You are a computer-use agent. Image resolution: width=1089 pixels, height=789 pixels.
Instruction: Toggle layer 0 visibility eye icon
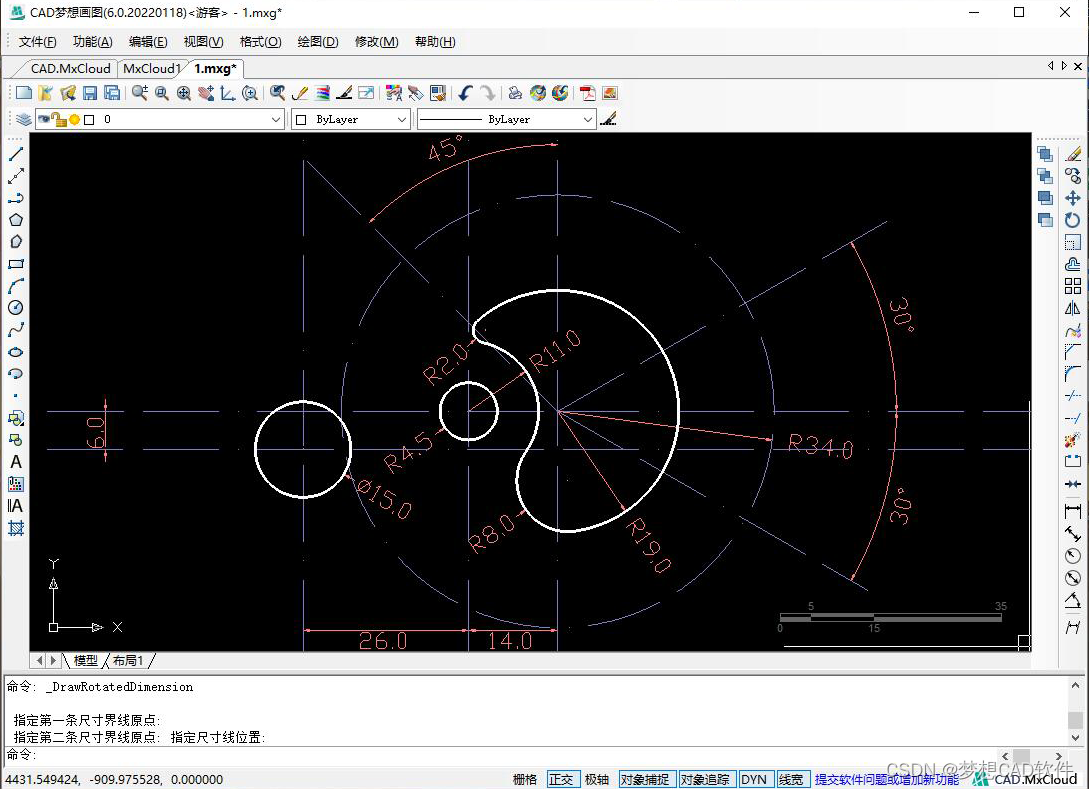[43, 119]
